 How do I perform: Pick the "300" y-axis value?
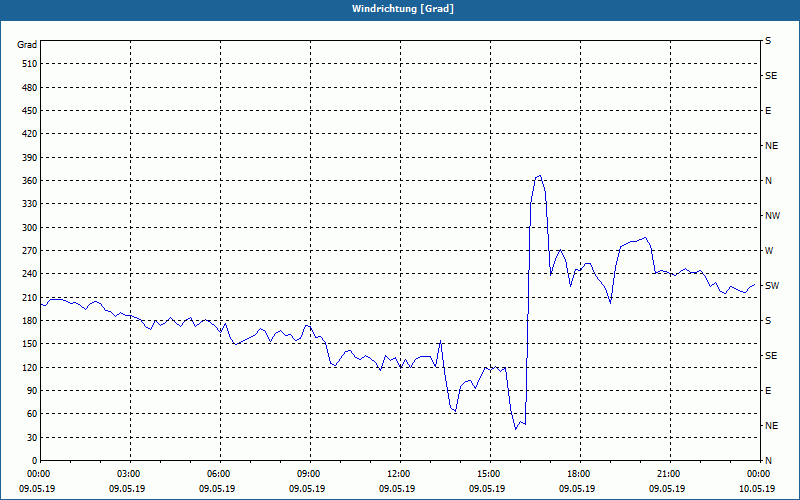[x=30, y=228]
